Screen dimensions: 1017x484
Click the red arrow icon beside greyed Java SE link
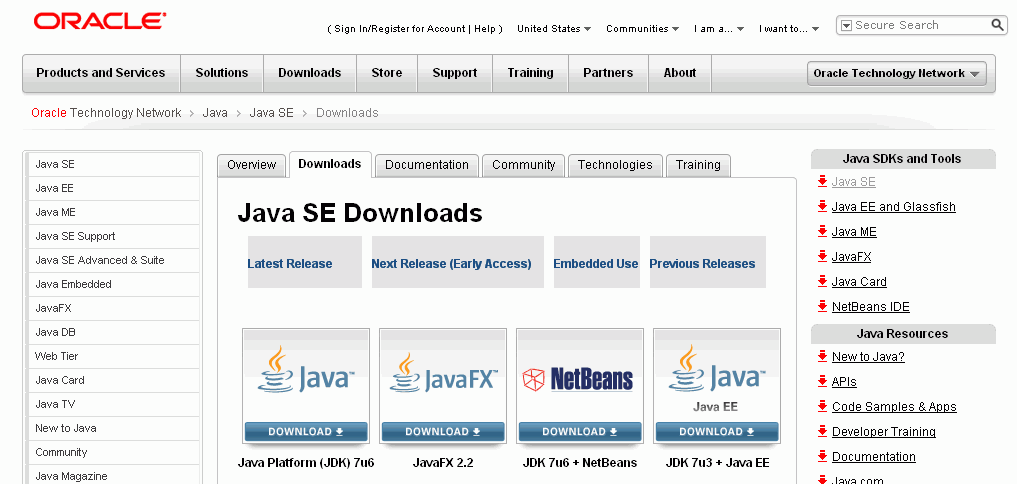coord(822,181)
